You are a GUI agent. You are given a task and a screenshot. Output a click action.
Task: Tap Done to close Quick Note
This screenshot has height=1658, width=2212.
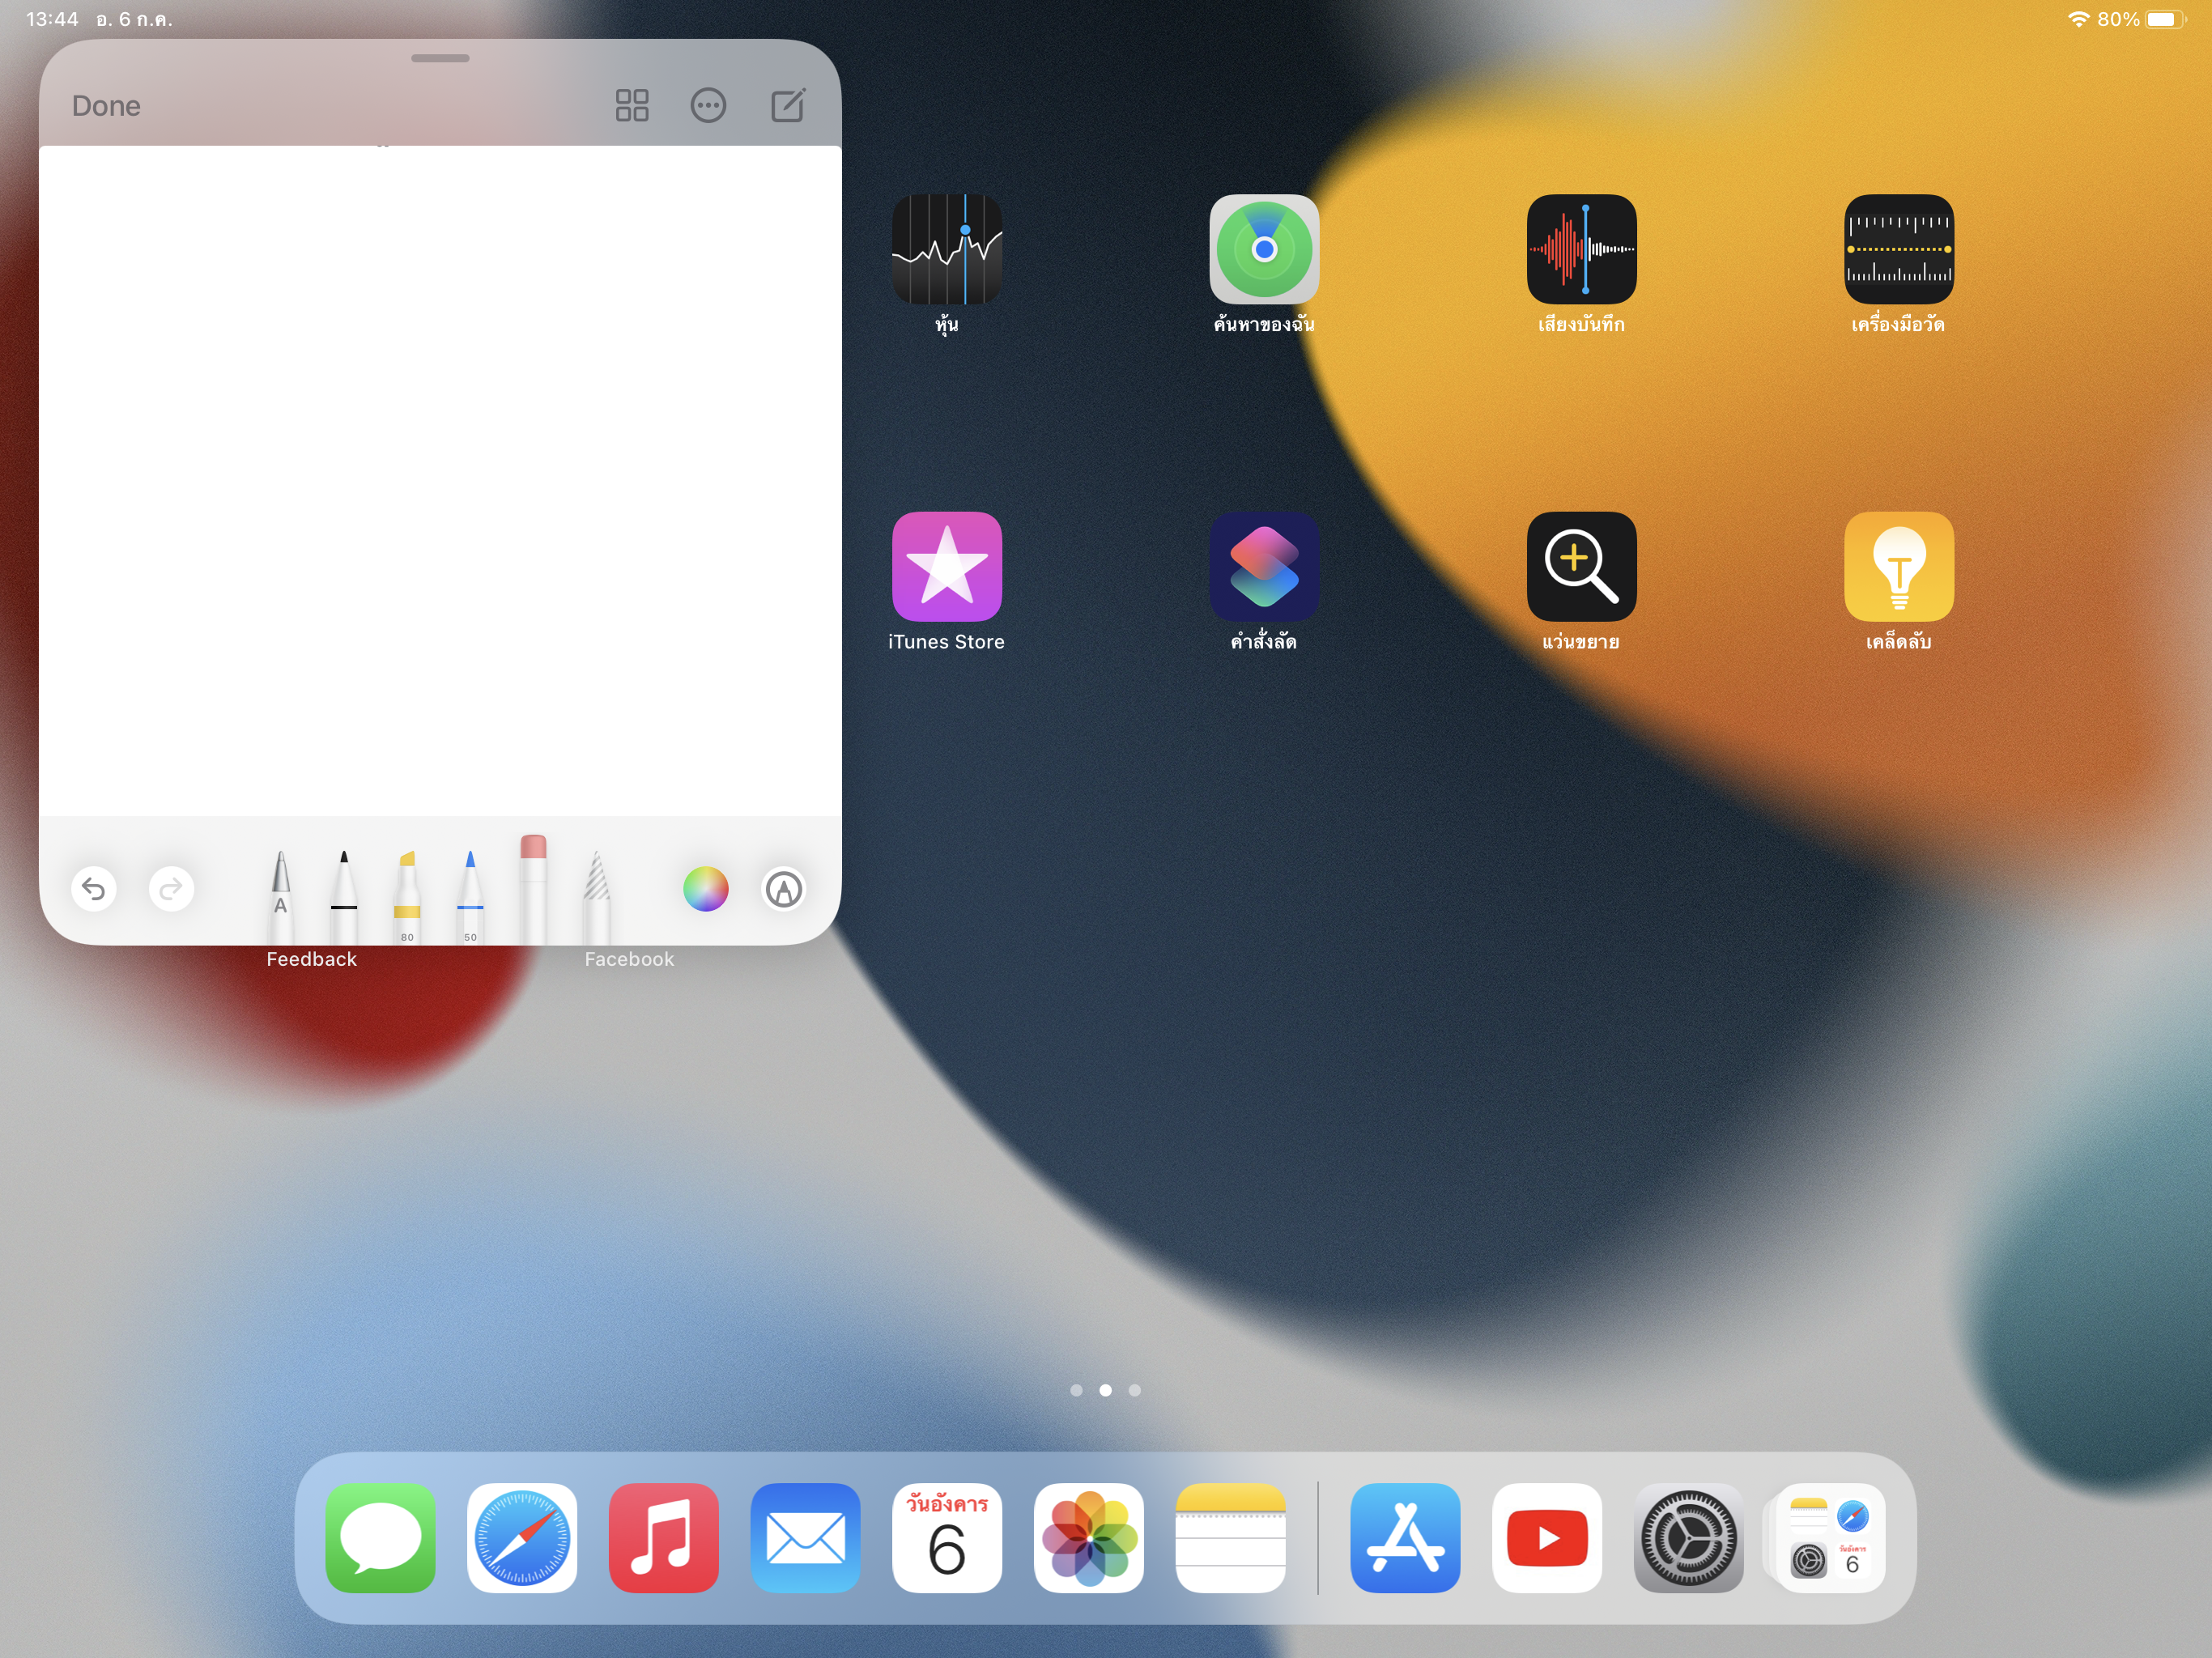click(106, 106)
